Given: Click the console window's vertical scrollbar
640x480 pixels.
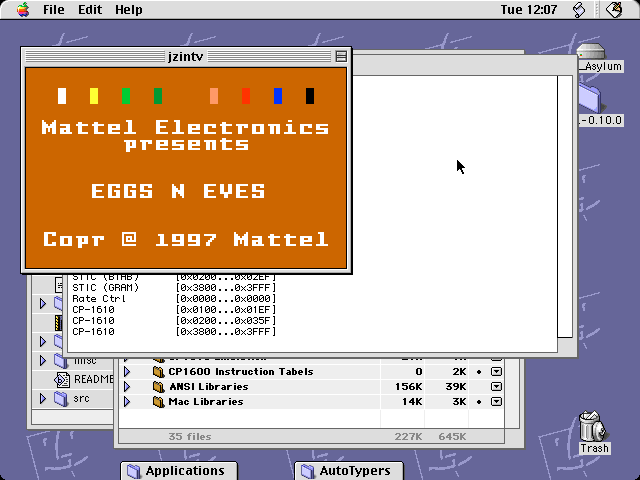Looking at the screenshot, I should click(565, 206).
